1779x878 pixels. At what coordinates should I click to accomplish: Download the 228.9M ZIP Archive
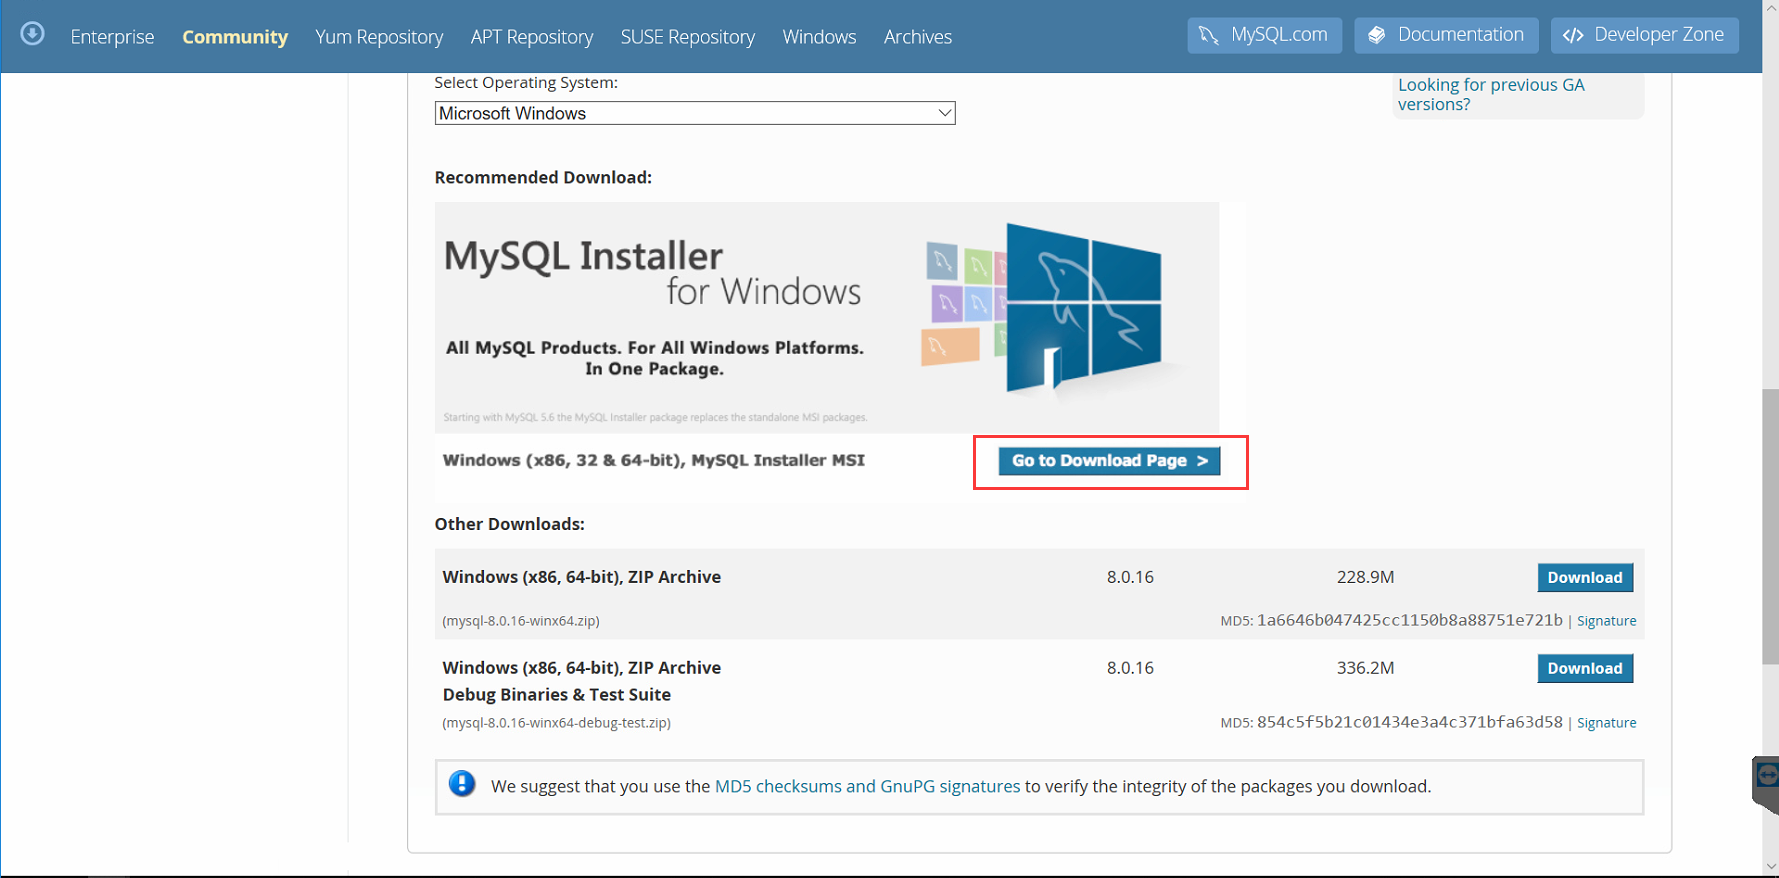[x=1585, y=577]
